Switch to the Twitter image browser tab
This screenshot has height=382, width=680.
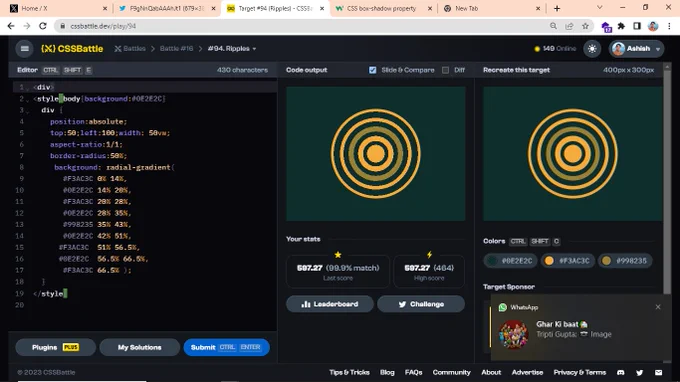coord(167,8)
